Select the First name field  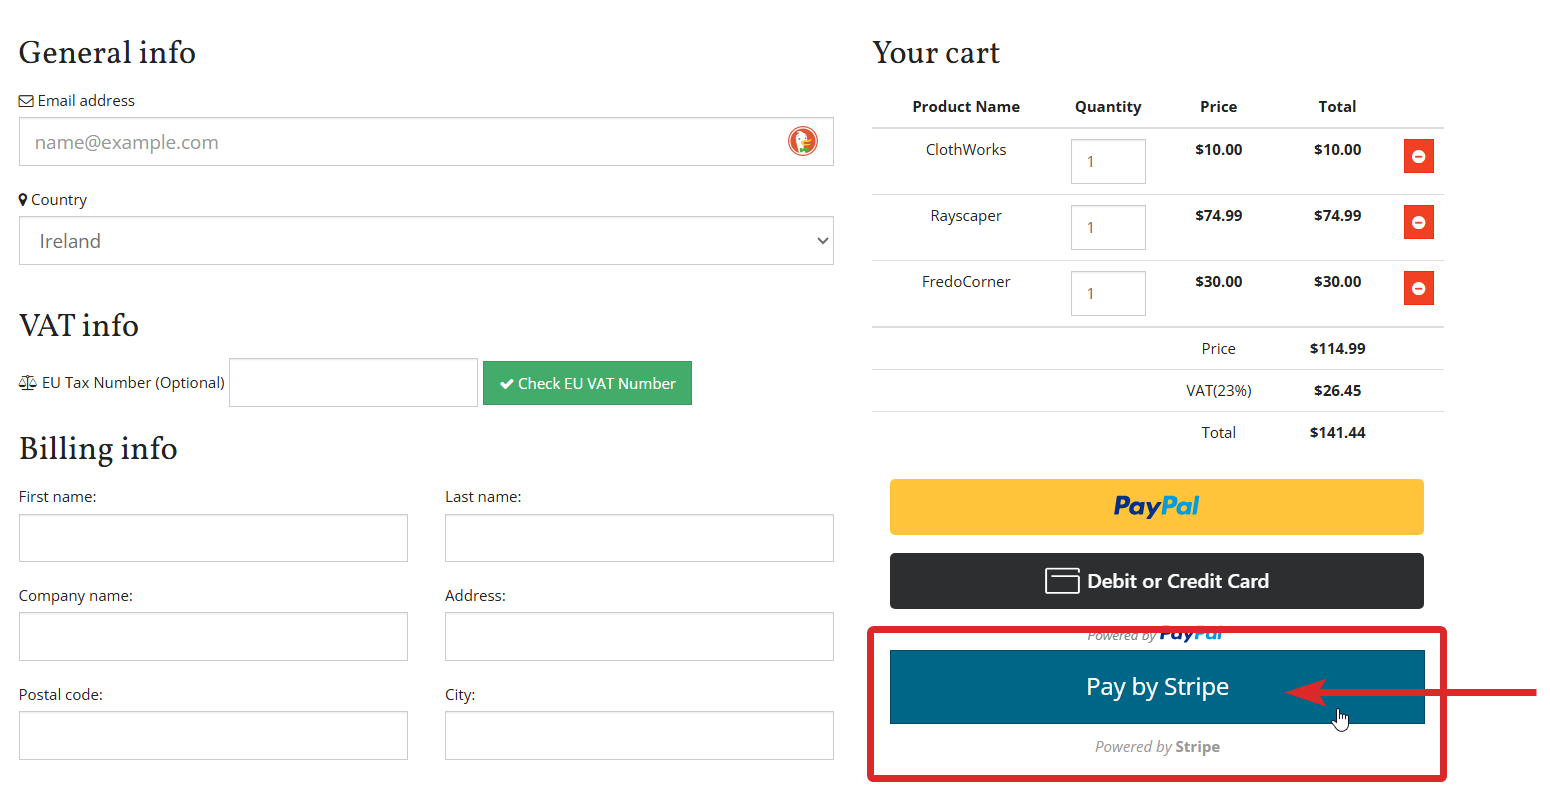[x=213, y=538]
